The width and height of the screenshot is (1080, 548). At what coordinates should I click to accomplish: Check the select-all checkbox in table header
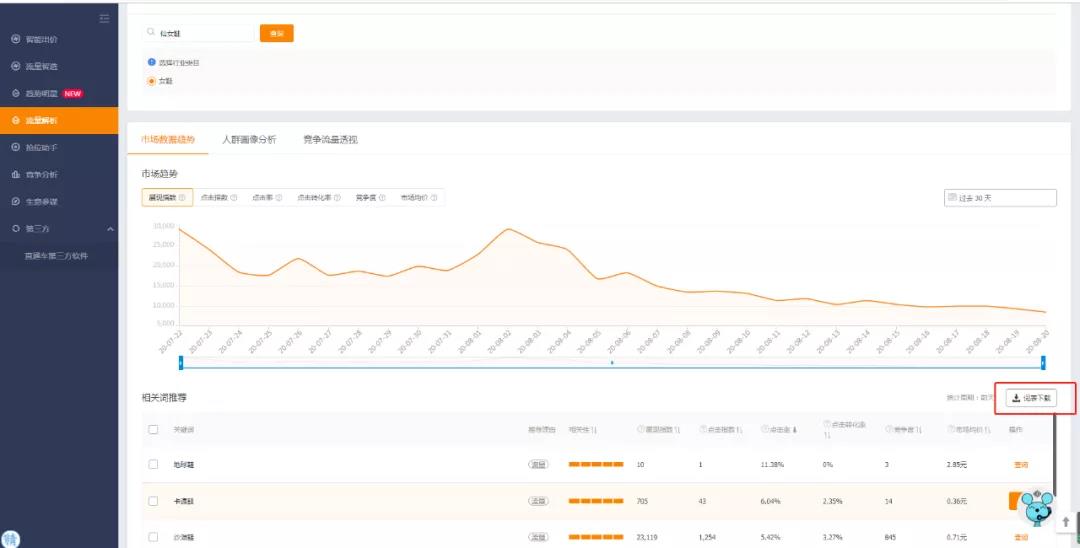tap(153, 429)
